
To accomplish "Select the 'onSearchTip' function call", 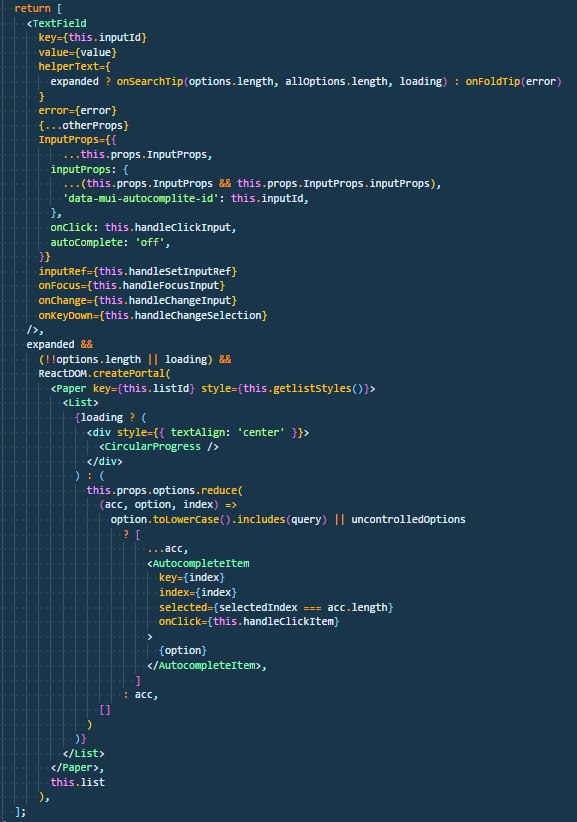I will click(149, 82).
